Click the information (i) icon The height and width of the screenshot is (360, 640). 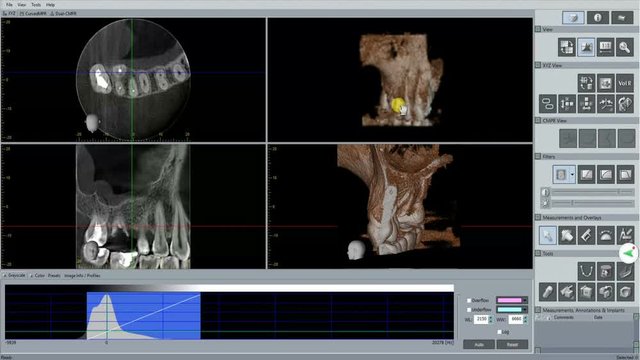[x=598, y=18]
